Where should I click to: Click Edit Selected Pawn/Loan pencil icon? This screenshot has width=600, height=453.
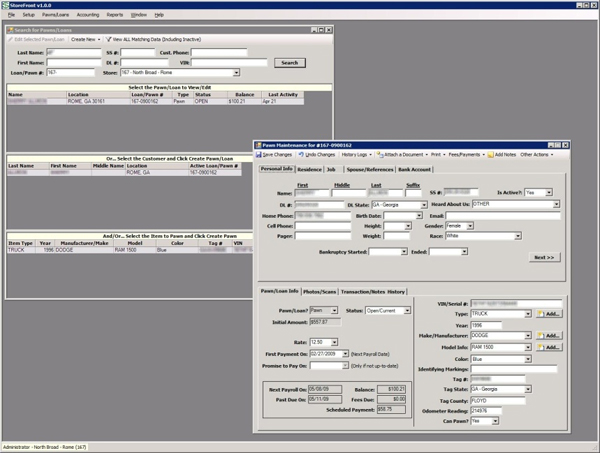tap(11, 39)
